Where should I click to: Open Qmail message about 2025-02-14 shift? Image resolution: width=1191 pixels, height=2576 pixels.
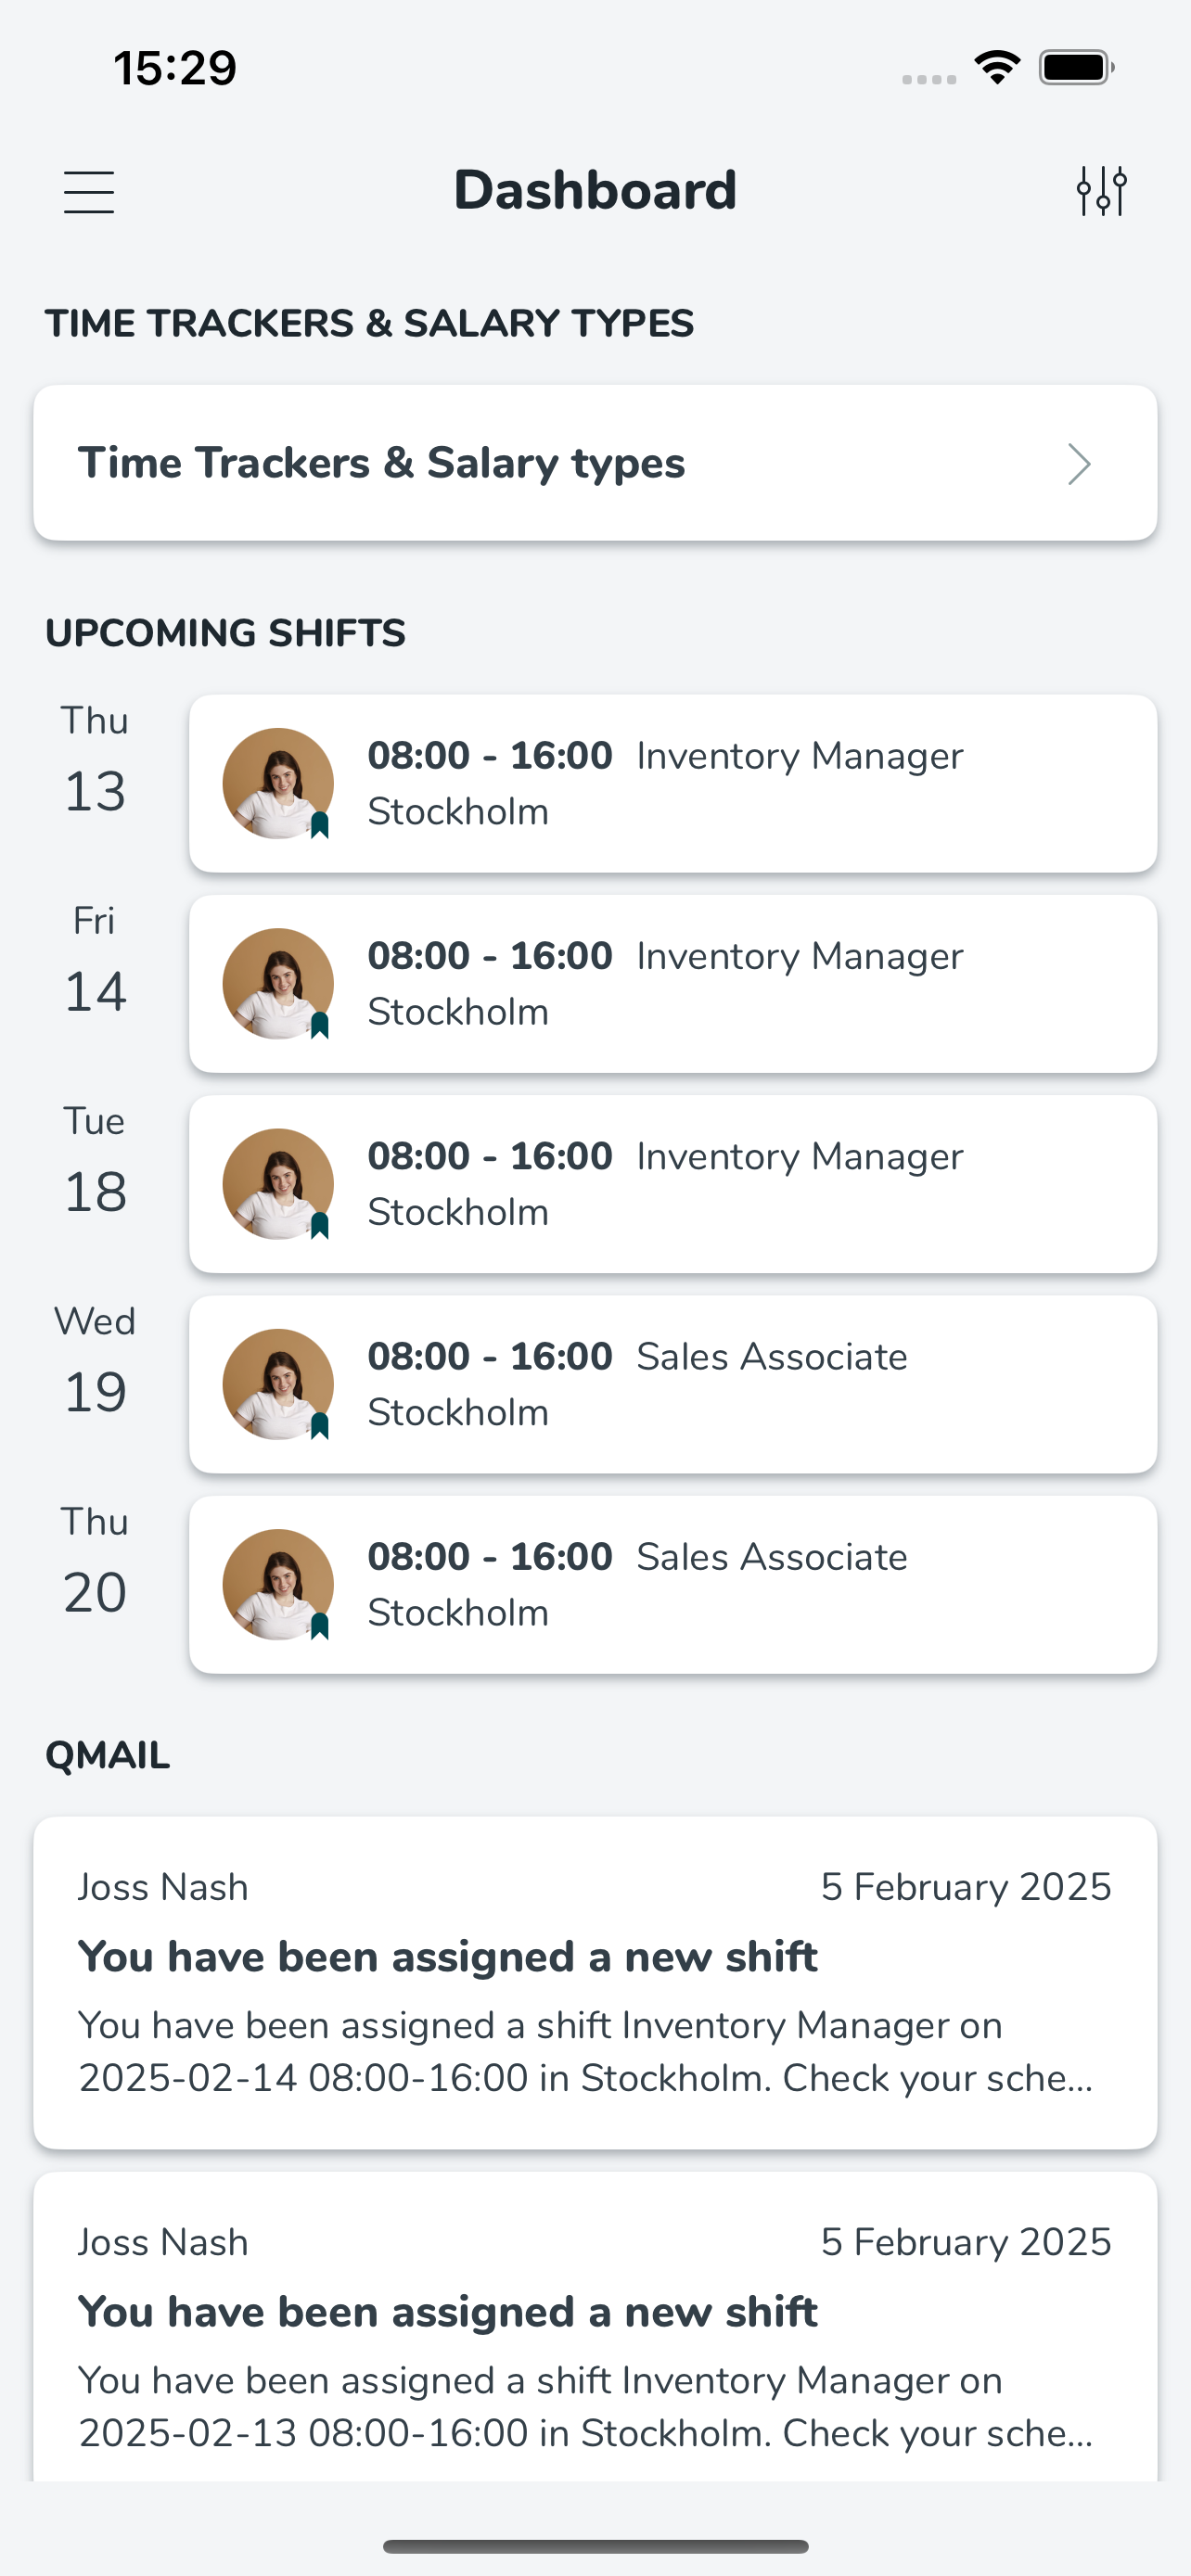coord(595,1982)
